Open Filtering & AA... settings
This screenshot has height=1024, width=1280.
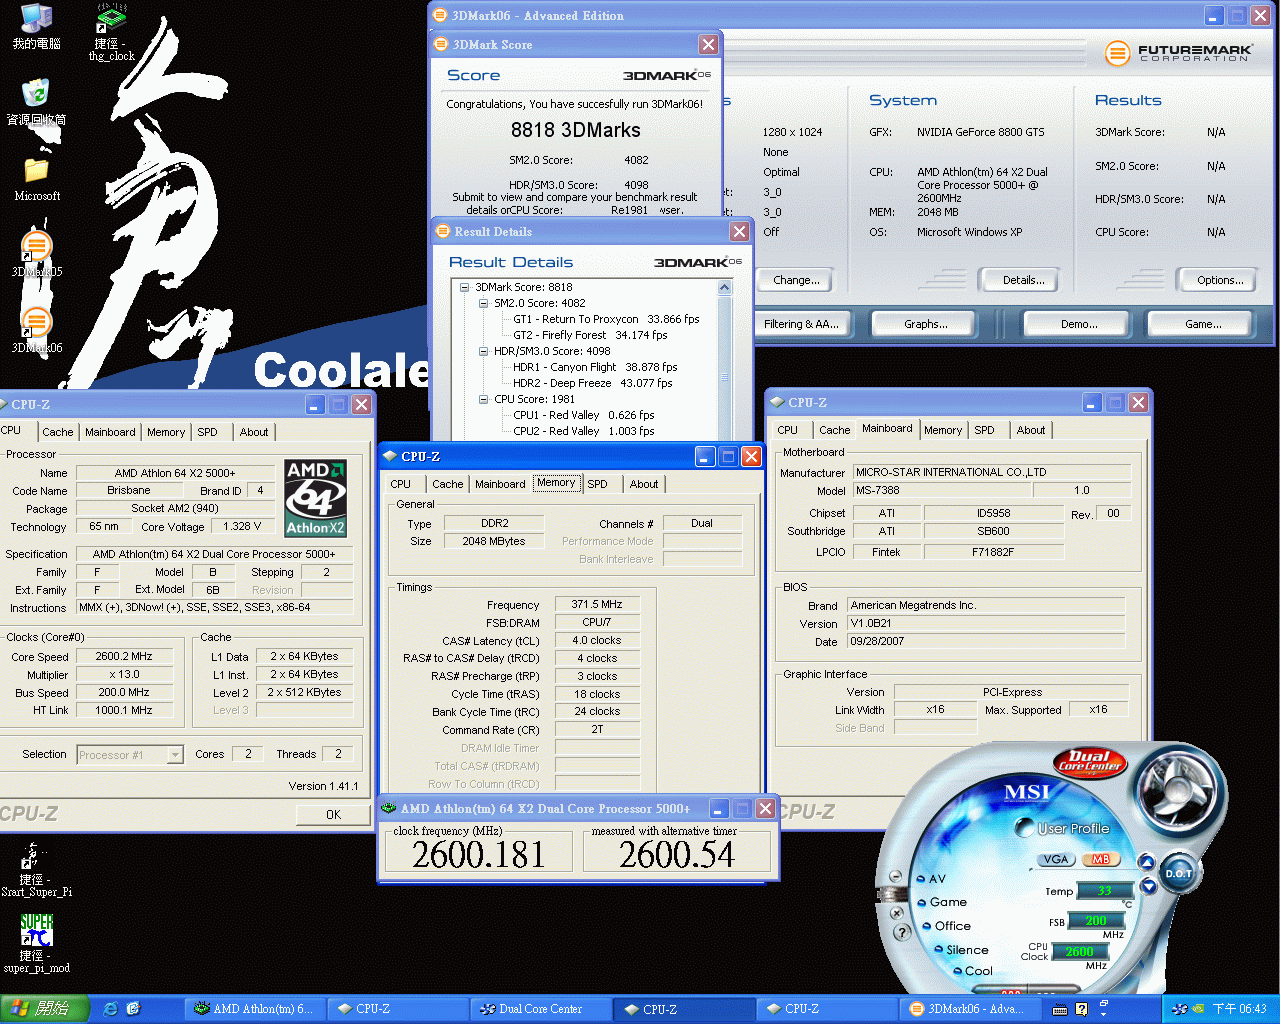[801, 324]
